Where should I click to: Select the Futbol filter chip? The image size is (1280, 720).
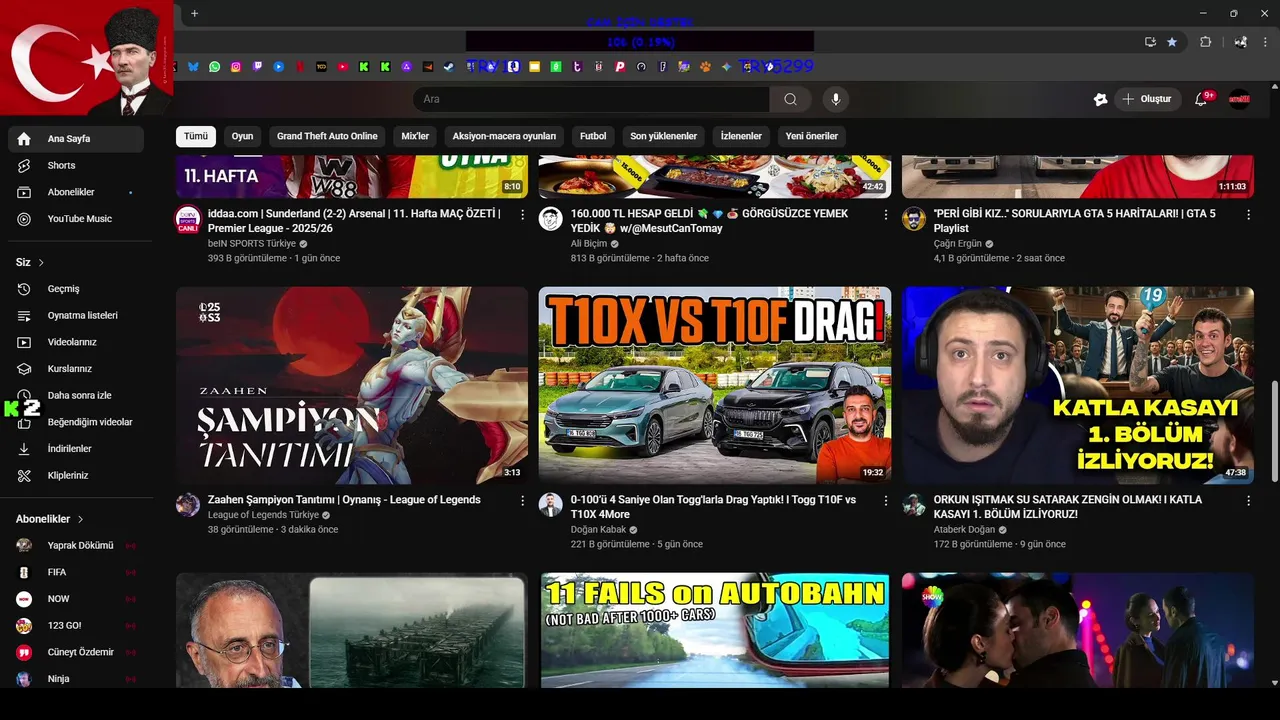pos(593,136)
